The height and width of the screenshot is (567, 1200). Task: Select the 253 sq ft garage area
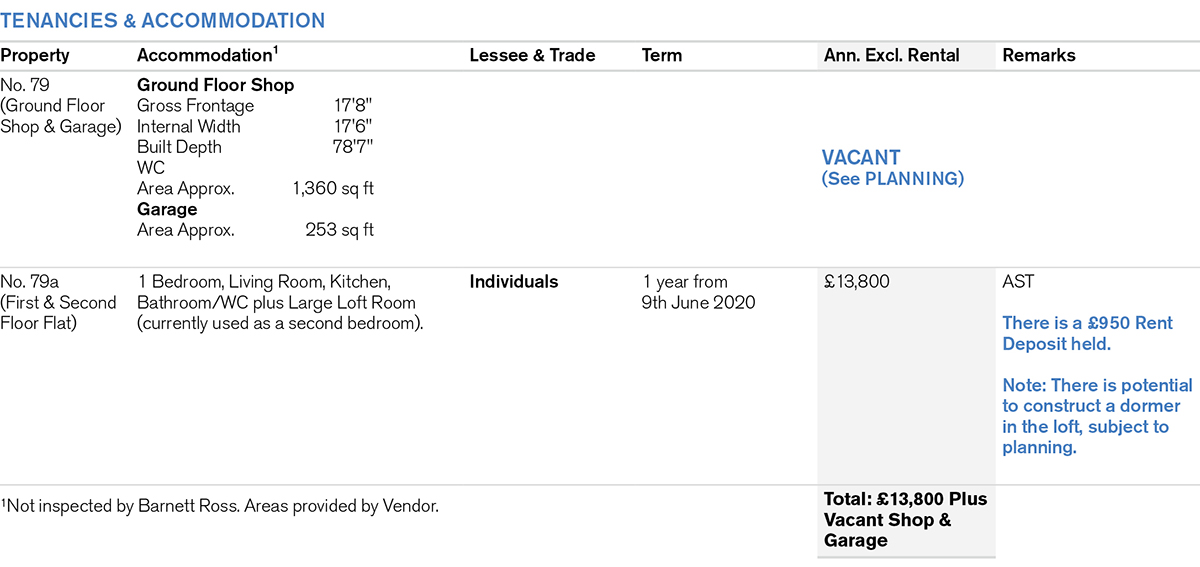point(339,230)
